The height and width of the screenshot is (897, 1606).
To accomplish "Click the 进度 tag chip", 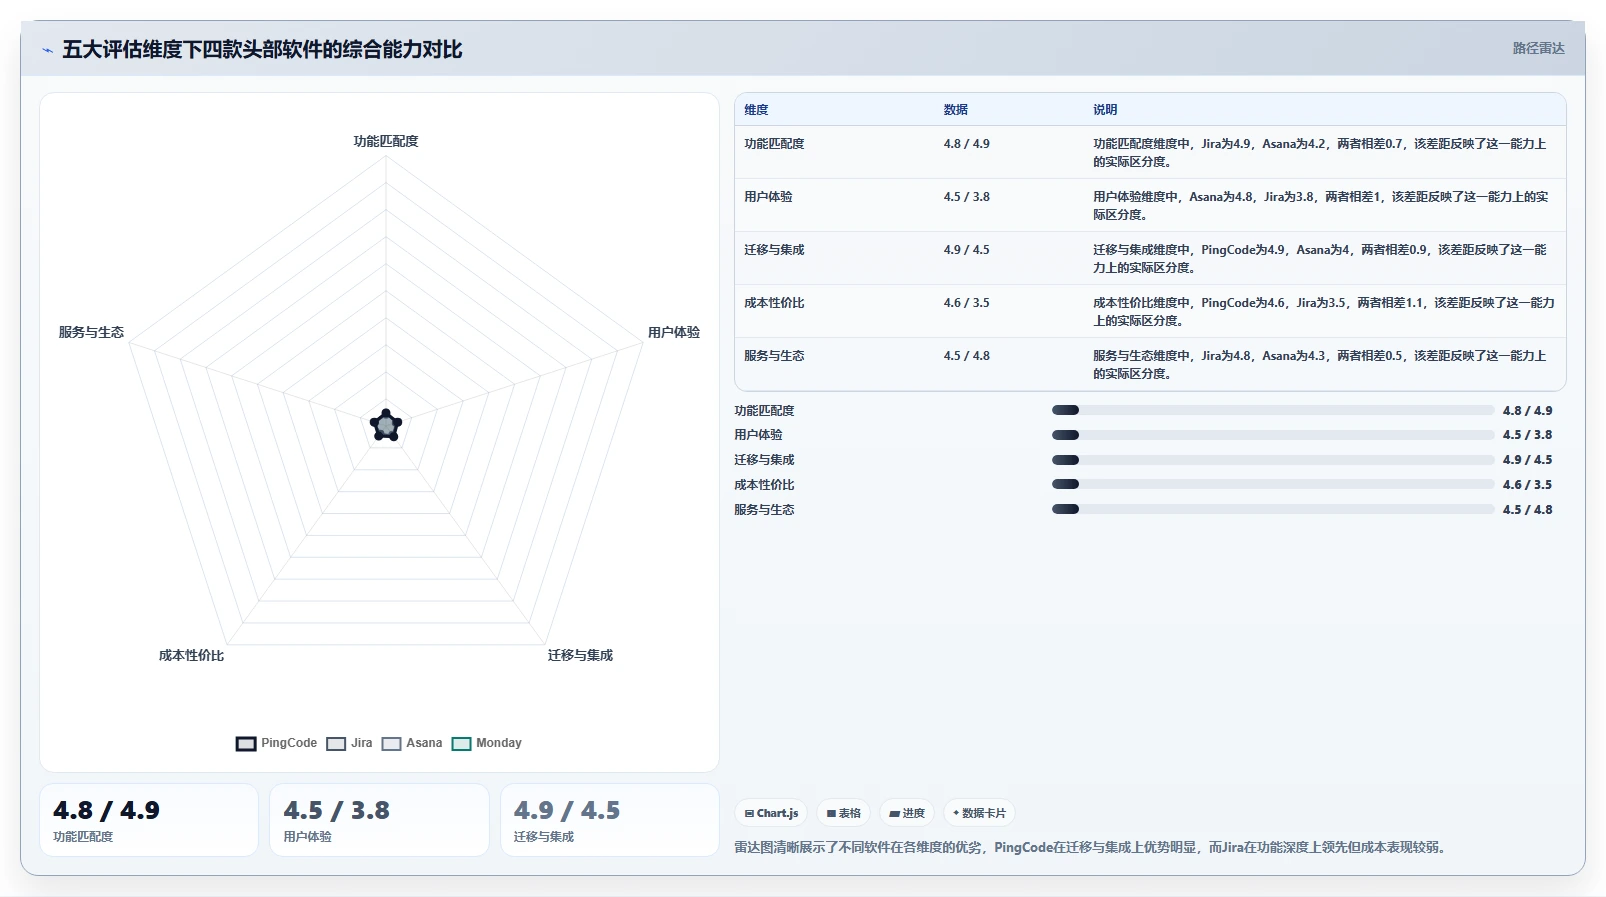I will tap(907, 813).
